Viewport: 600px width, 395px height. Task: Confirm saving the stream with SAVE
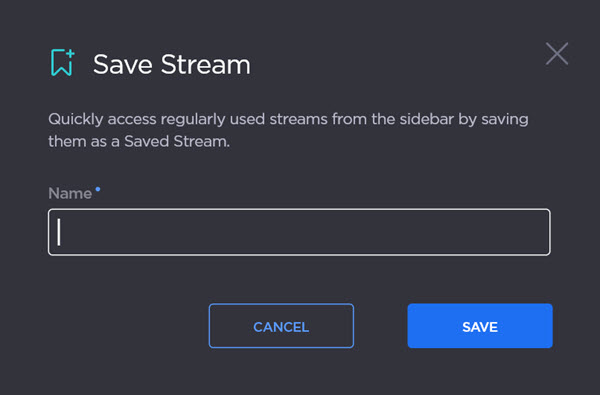[480, 326]
